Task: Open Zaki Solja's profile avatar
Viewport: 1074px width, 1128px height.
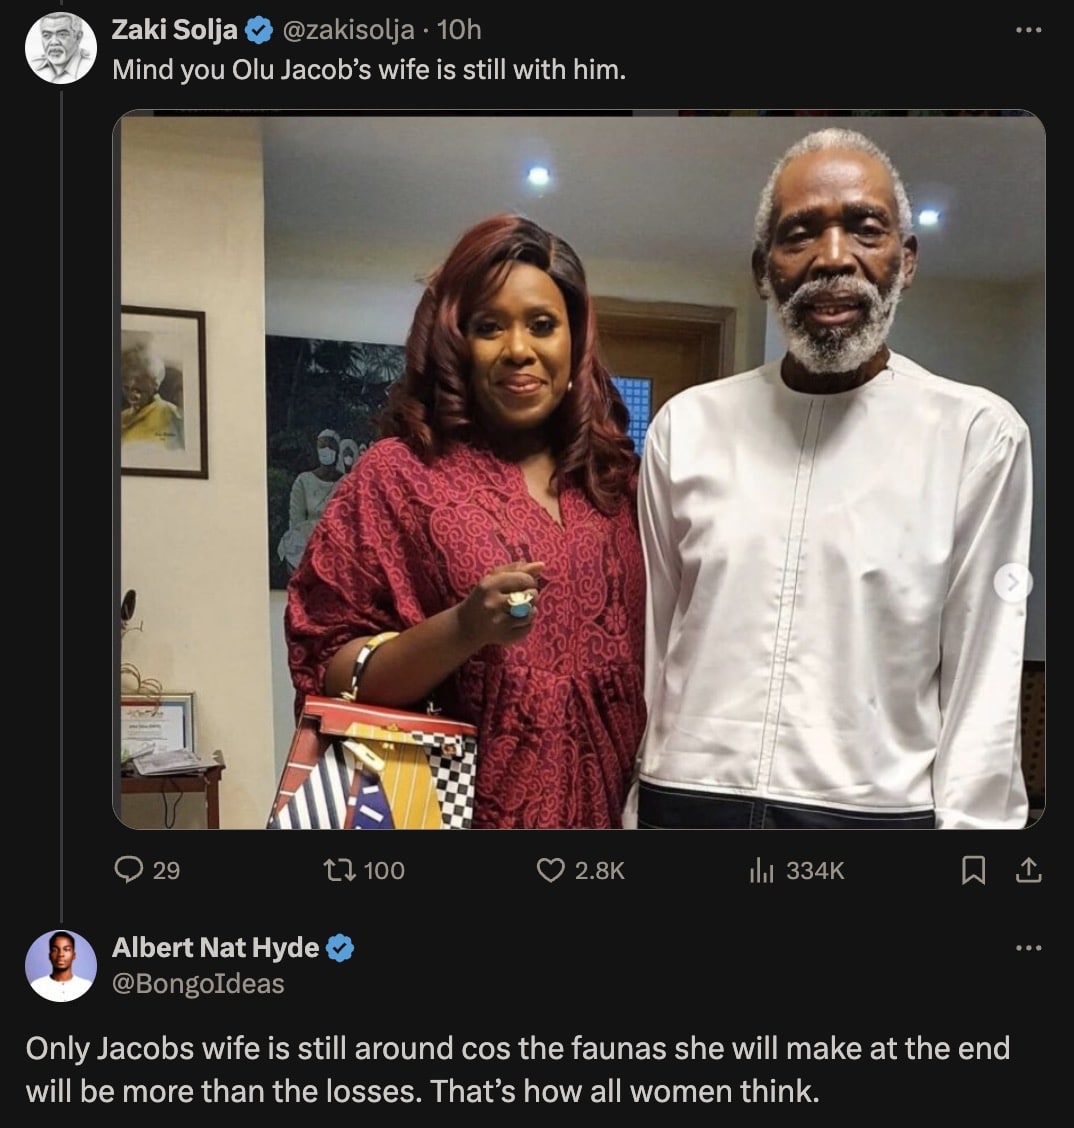Action: click(60, 48)
